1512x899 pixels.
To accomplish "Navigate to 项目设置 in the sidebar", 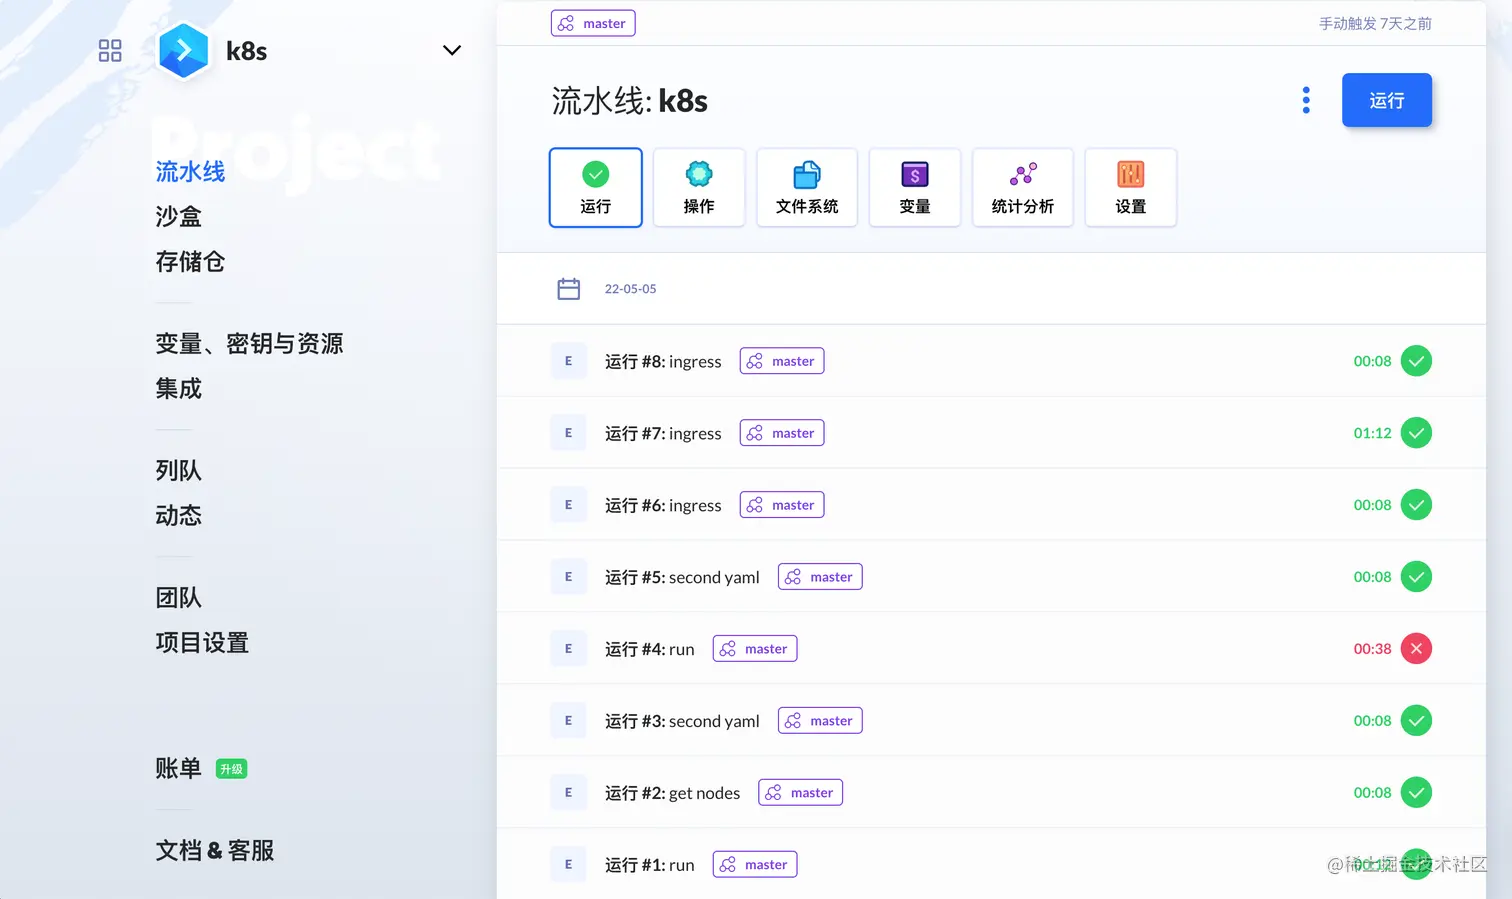I will point(201,643).
